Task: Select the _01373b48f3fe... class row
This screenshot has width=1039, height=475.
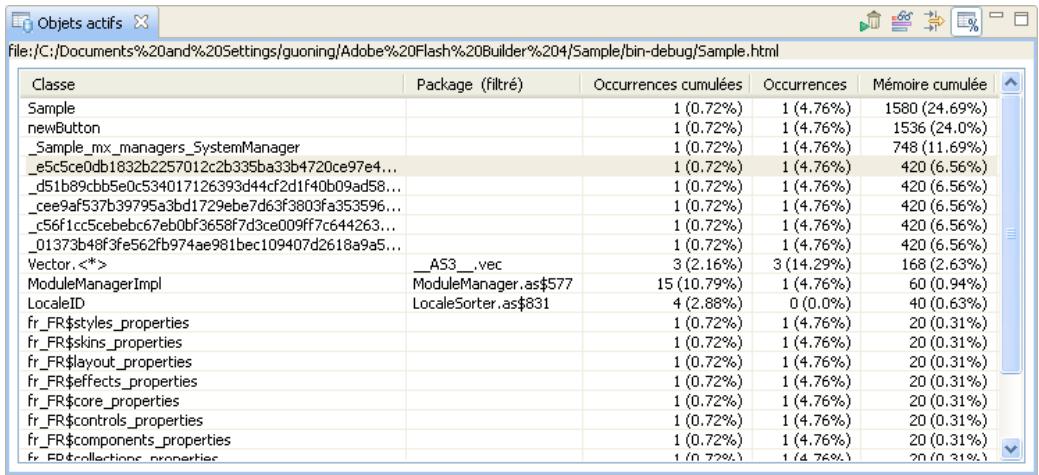Action: point(511,245)
